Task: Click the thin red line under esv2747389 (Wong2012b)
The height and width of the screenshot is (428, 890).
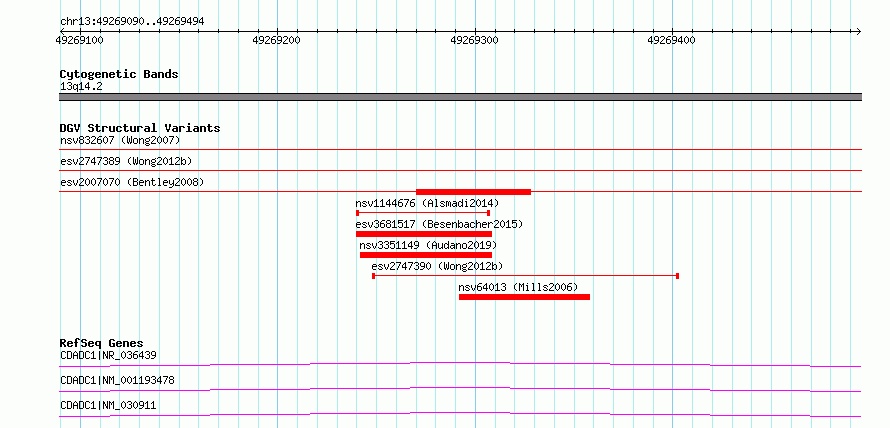Action: click(460, 171)
